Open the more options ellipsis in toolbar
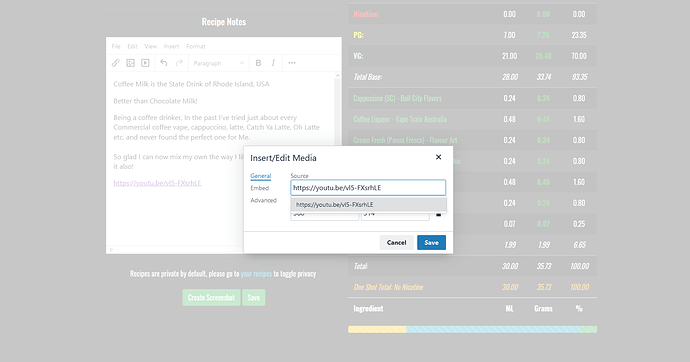690x362 pixels. [292, 63]
